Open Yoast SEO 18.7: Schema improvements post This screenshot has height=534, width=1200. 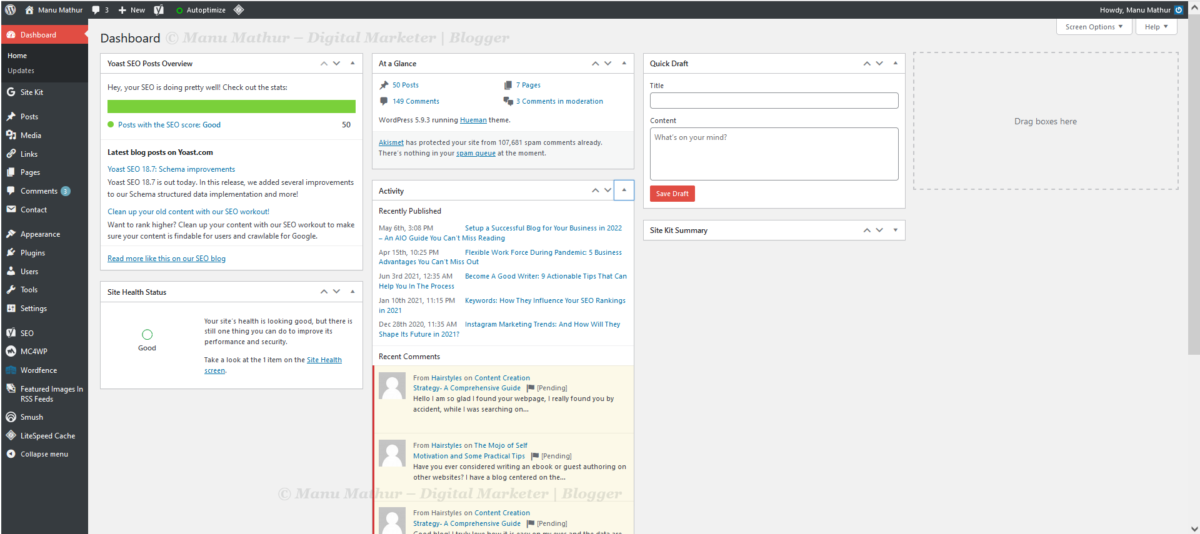[171, 169]
